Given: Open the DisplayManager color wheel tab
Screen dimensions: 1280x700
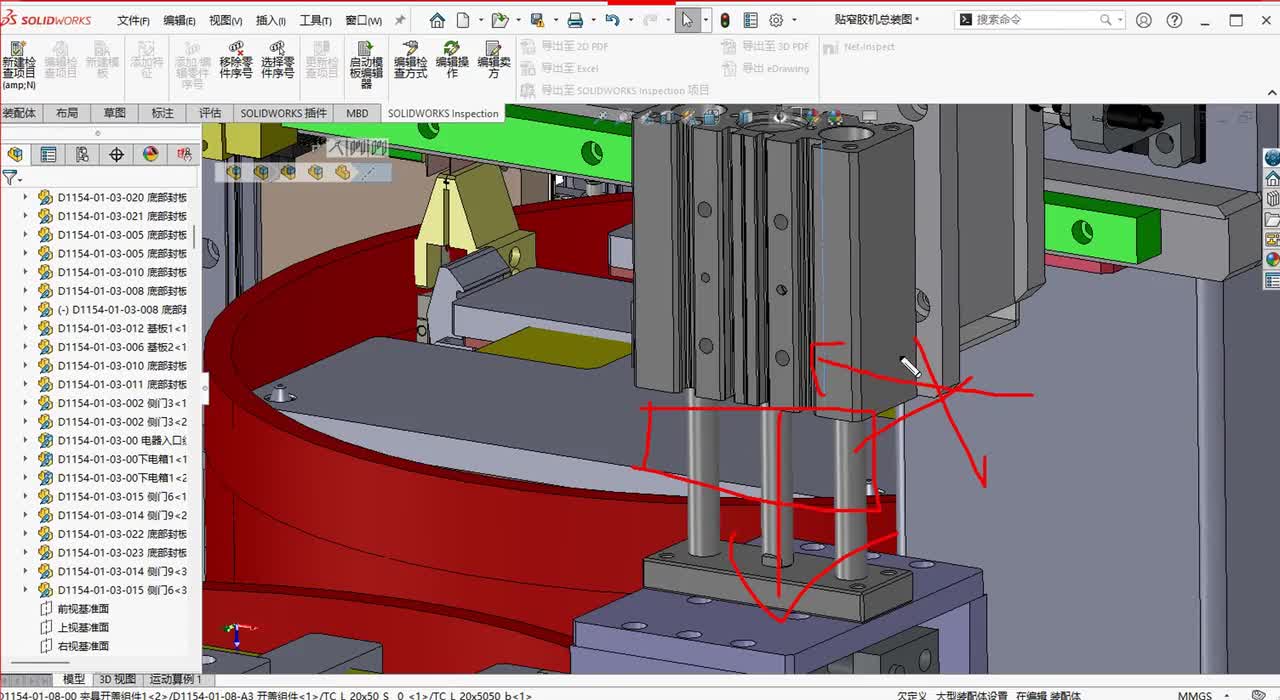Looking at the screenshot, I should tap(150, 154).
